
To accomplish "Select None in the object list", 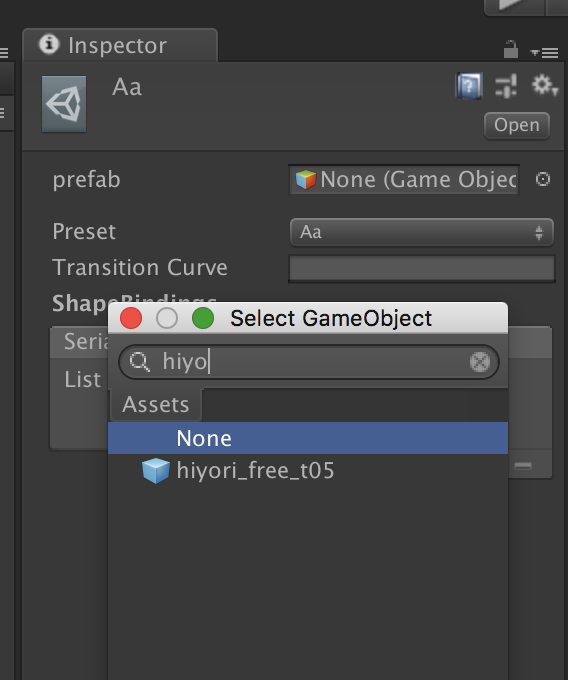I will pyautogui.click(x=308, y=438).
